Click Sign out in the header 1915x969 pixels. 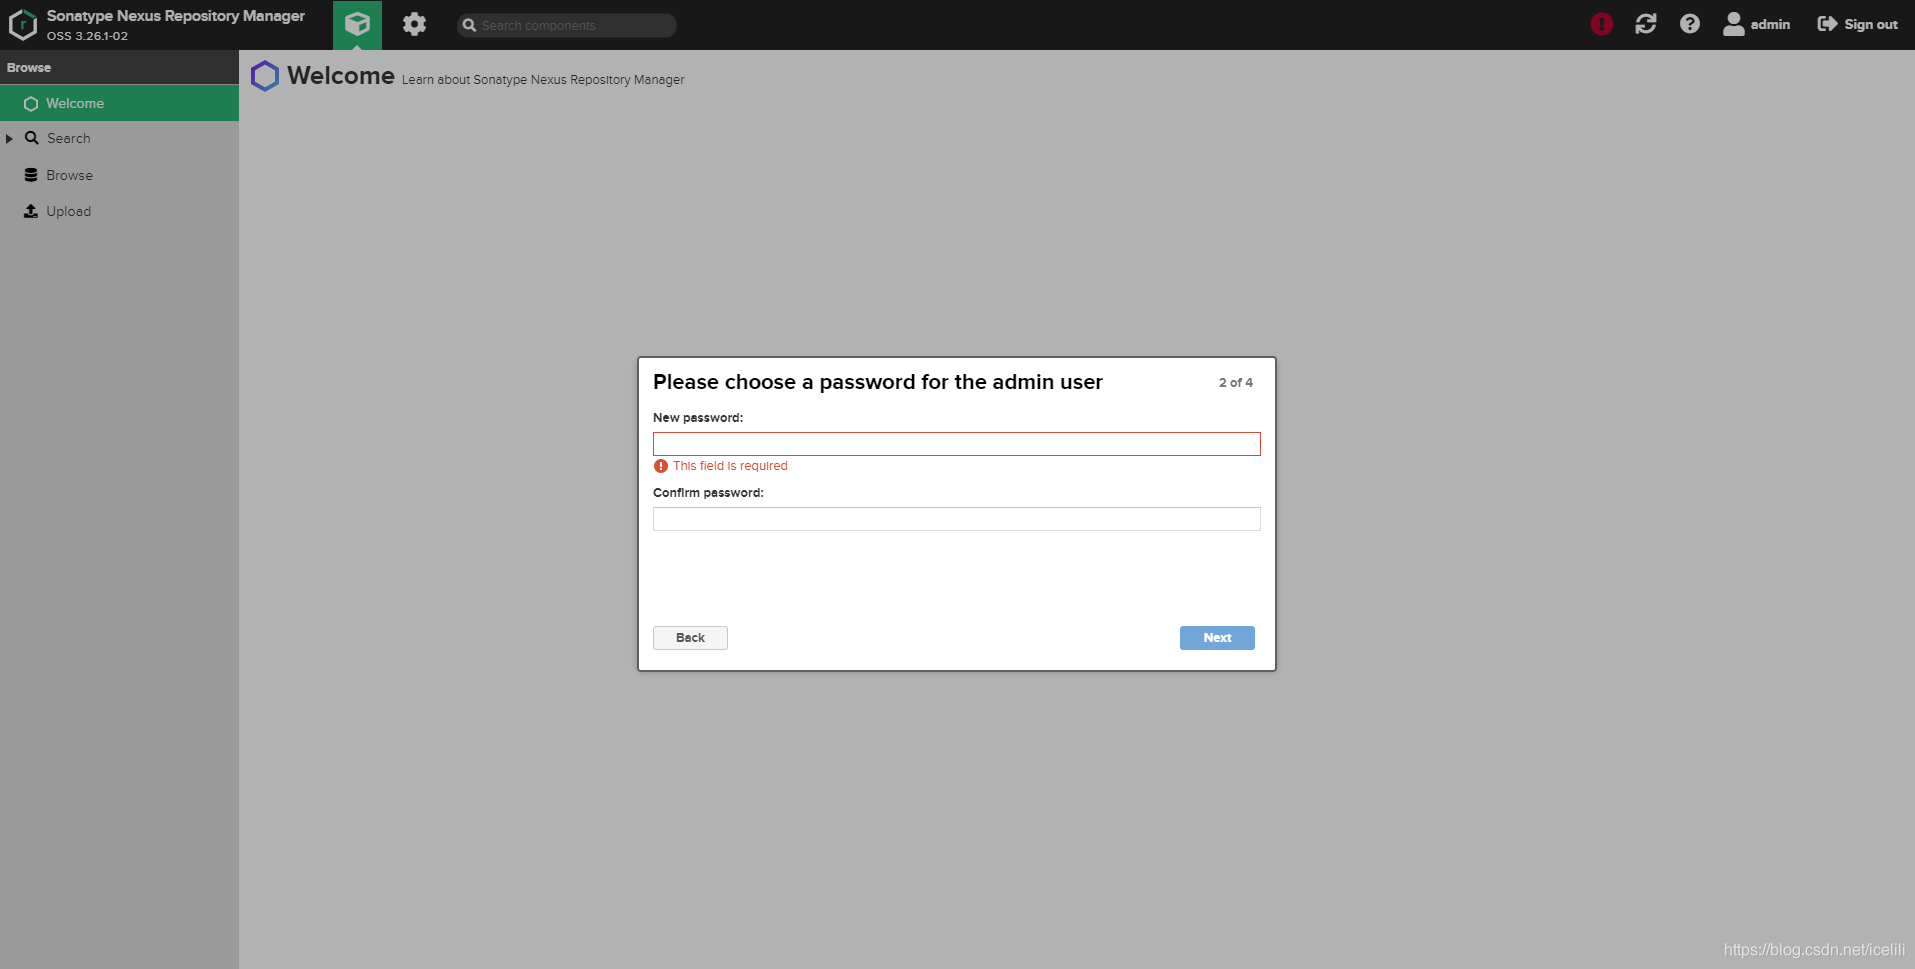pos(1857,24)
